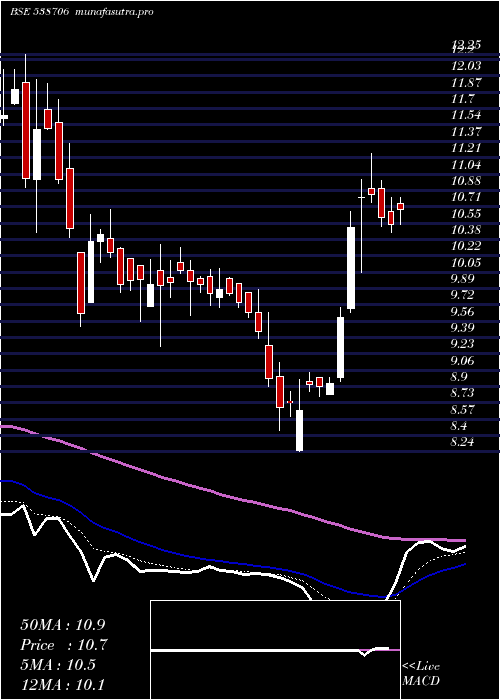Click the 12MA : 10.1 readout
This screenshot has width=500, height=700.
tap(64, 685)
